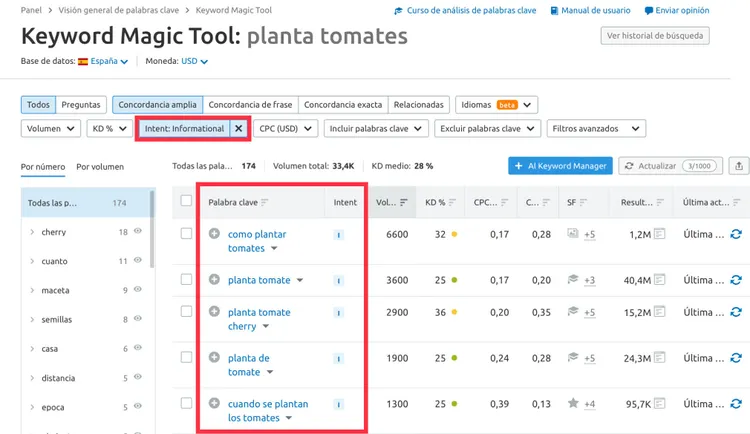Open Excluir palabras clave dropdown
Viewport: 750px width, 434px height.
[487, 128]
